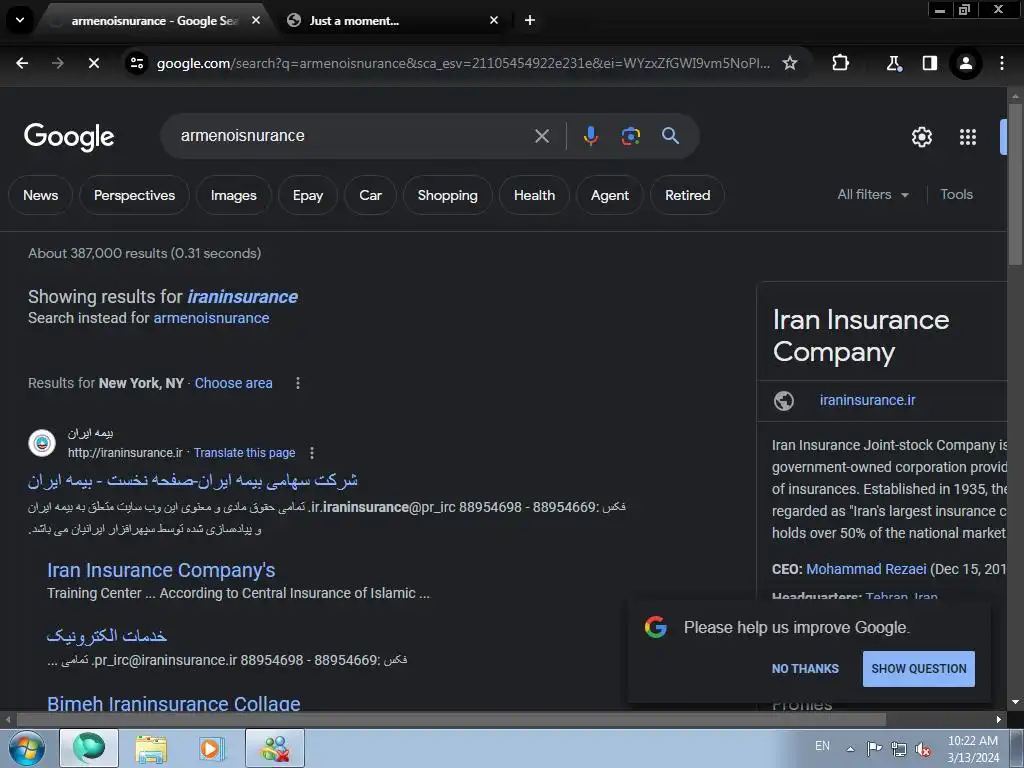Click the iraninsurance.ir result favicon

click(42, 443)
